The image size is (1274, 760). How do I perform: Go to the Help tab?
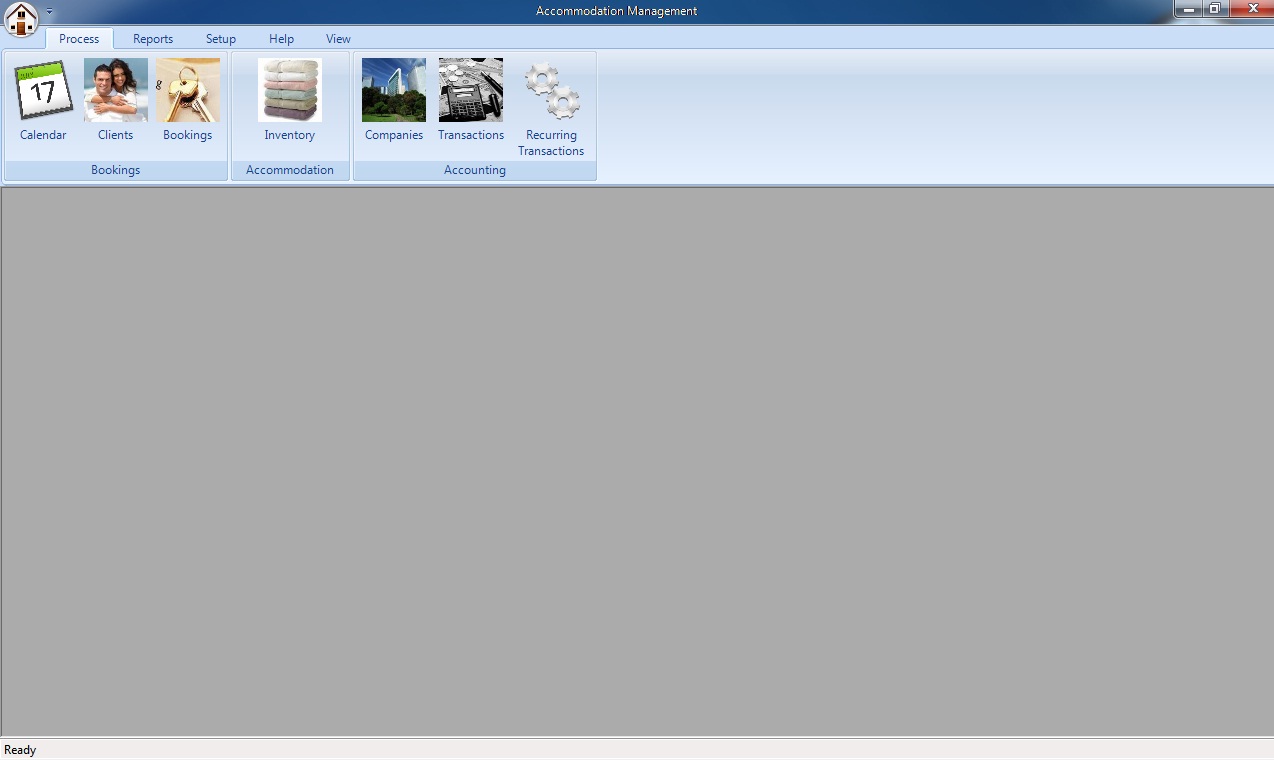click(x=282, y=39)
